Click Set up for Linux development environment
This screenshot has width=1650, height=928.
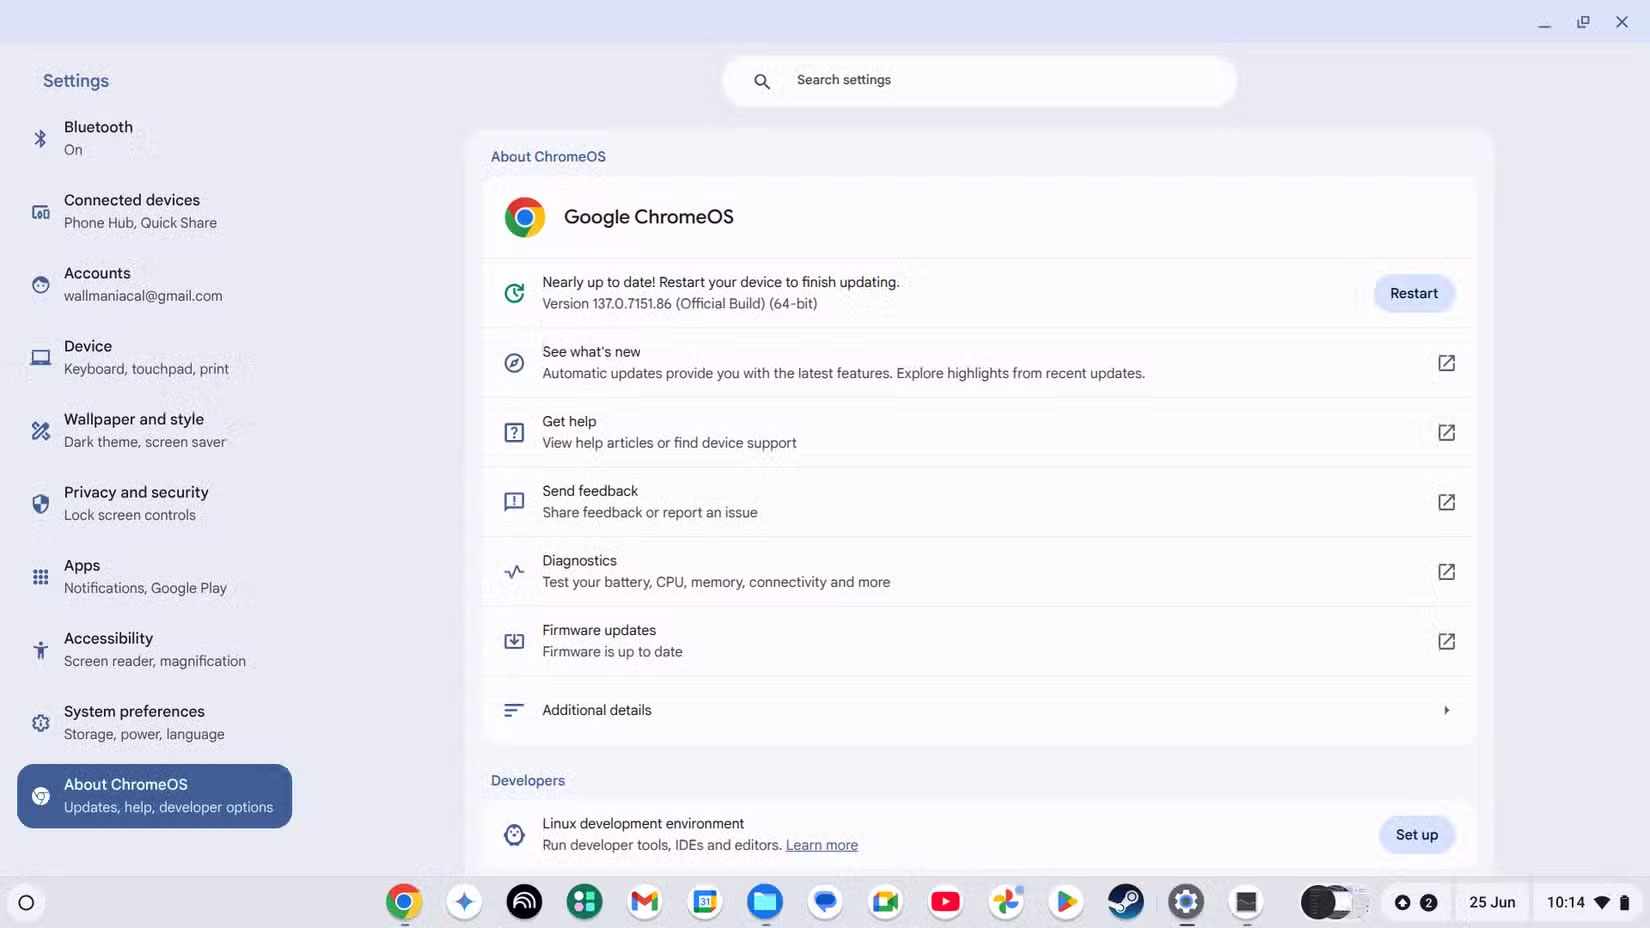[x=1416, y=835]
